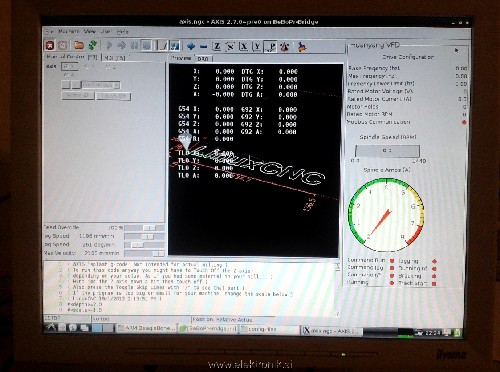Switch to the X side view icon

[244, 47]
